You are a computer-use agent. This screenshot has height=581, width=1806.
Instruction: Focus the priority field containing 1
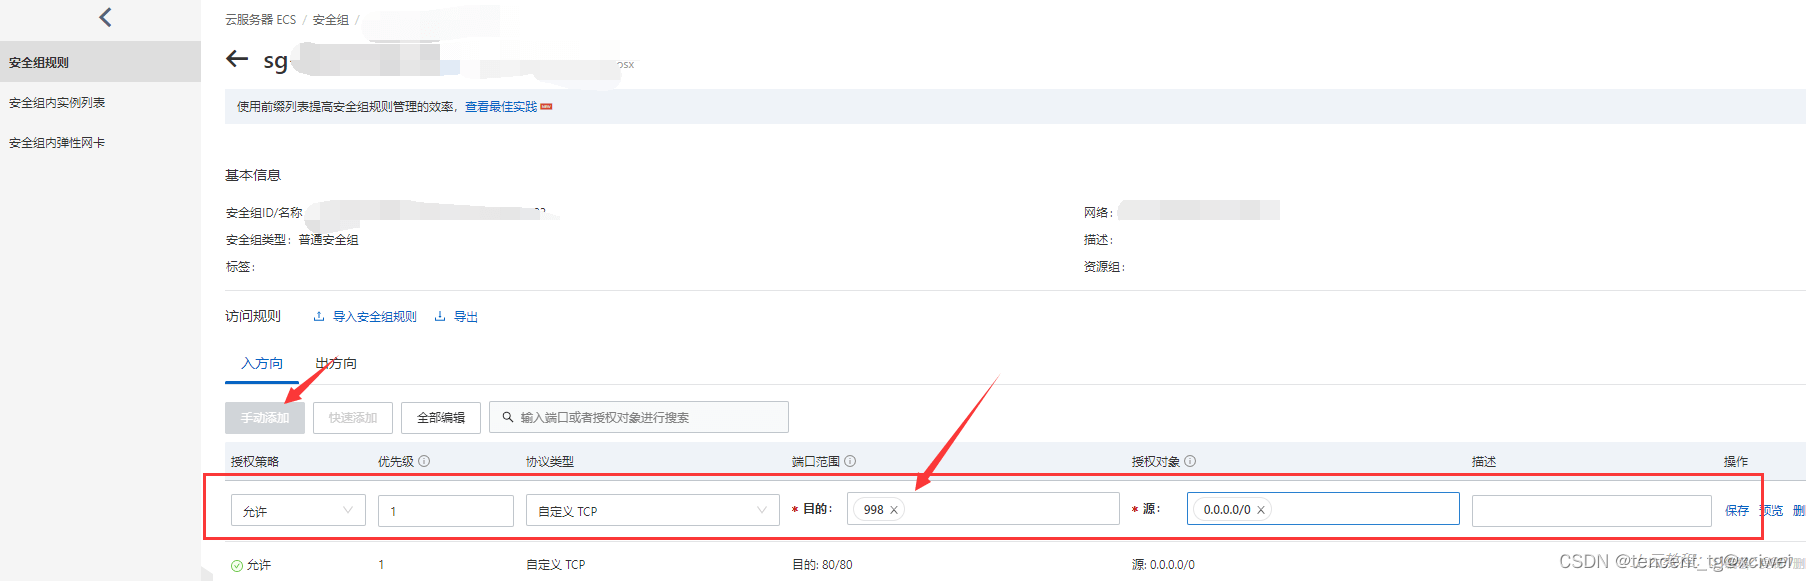pos(446,510)
